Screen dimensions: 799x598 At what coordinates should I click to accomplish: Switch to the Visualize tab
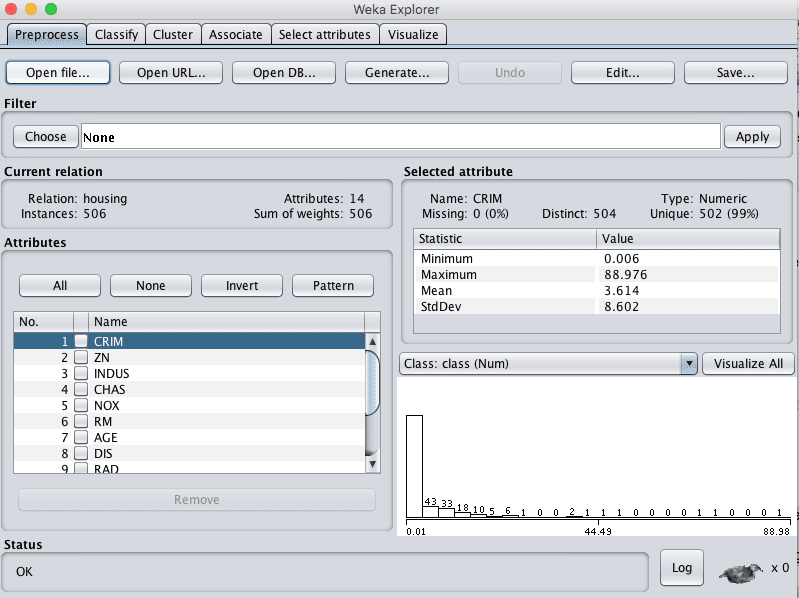coord(413,35)
